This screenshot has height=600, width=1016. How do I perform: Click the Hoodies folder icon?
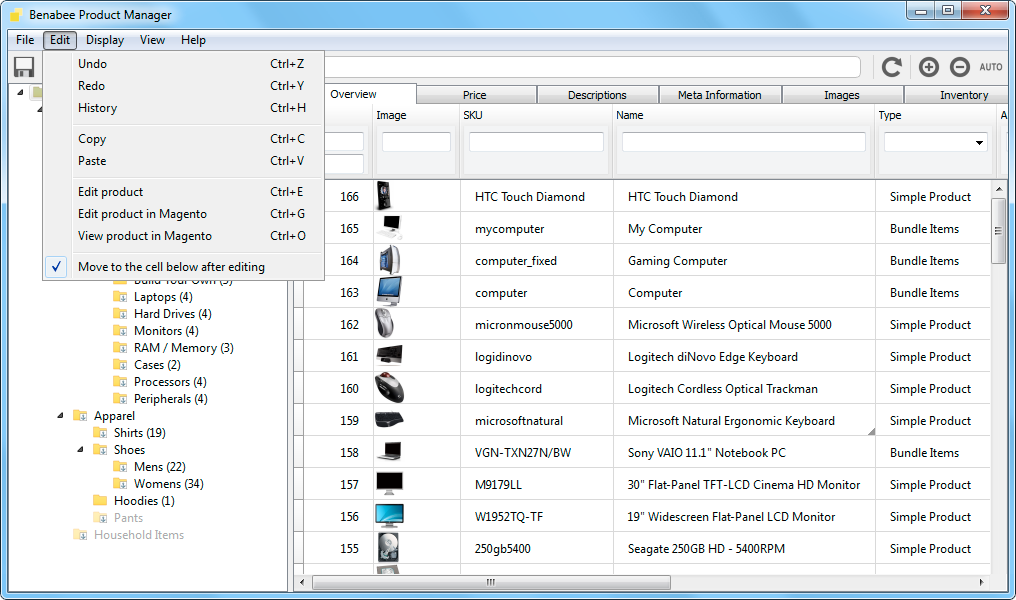100,501
